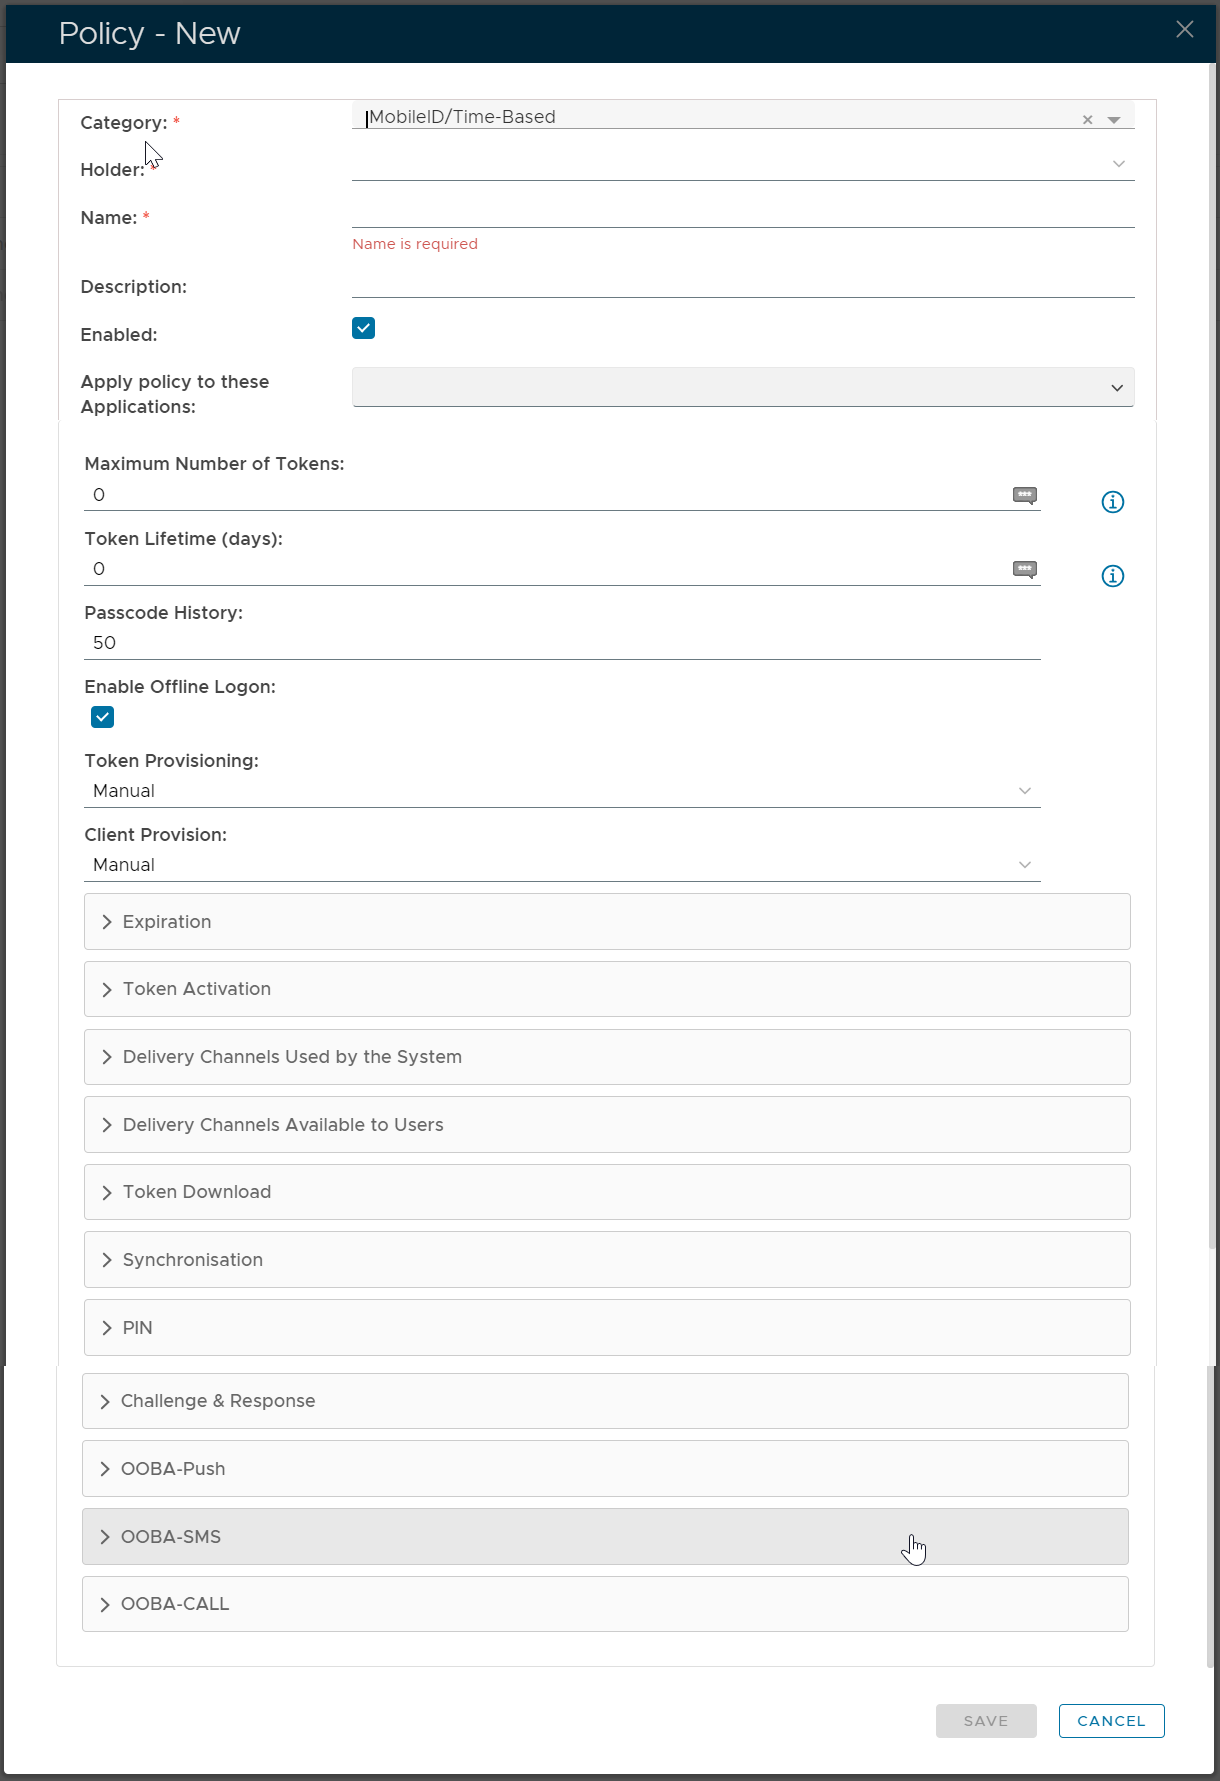Click the Cancel button
Screen dimensions: 1220x1781
1111,1721
